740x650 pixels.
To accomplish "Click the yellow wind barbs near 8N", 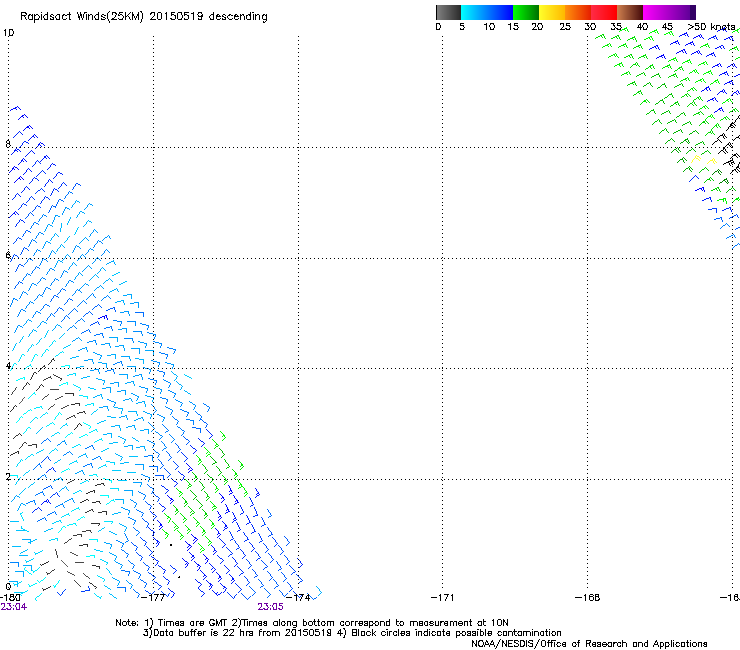I will [703, 160].
